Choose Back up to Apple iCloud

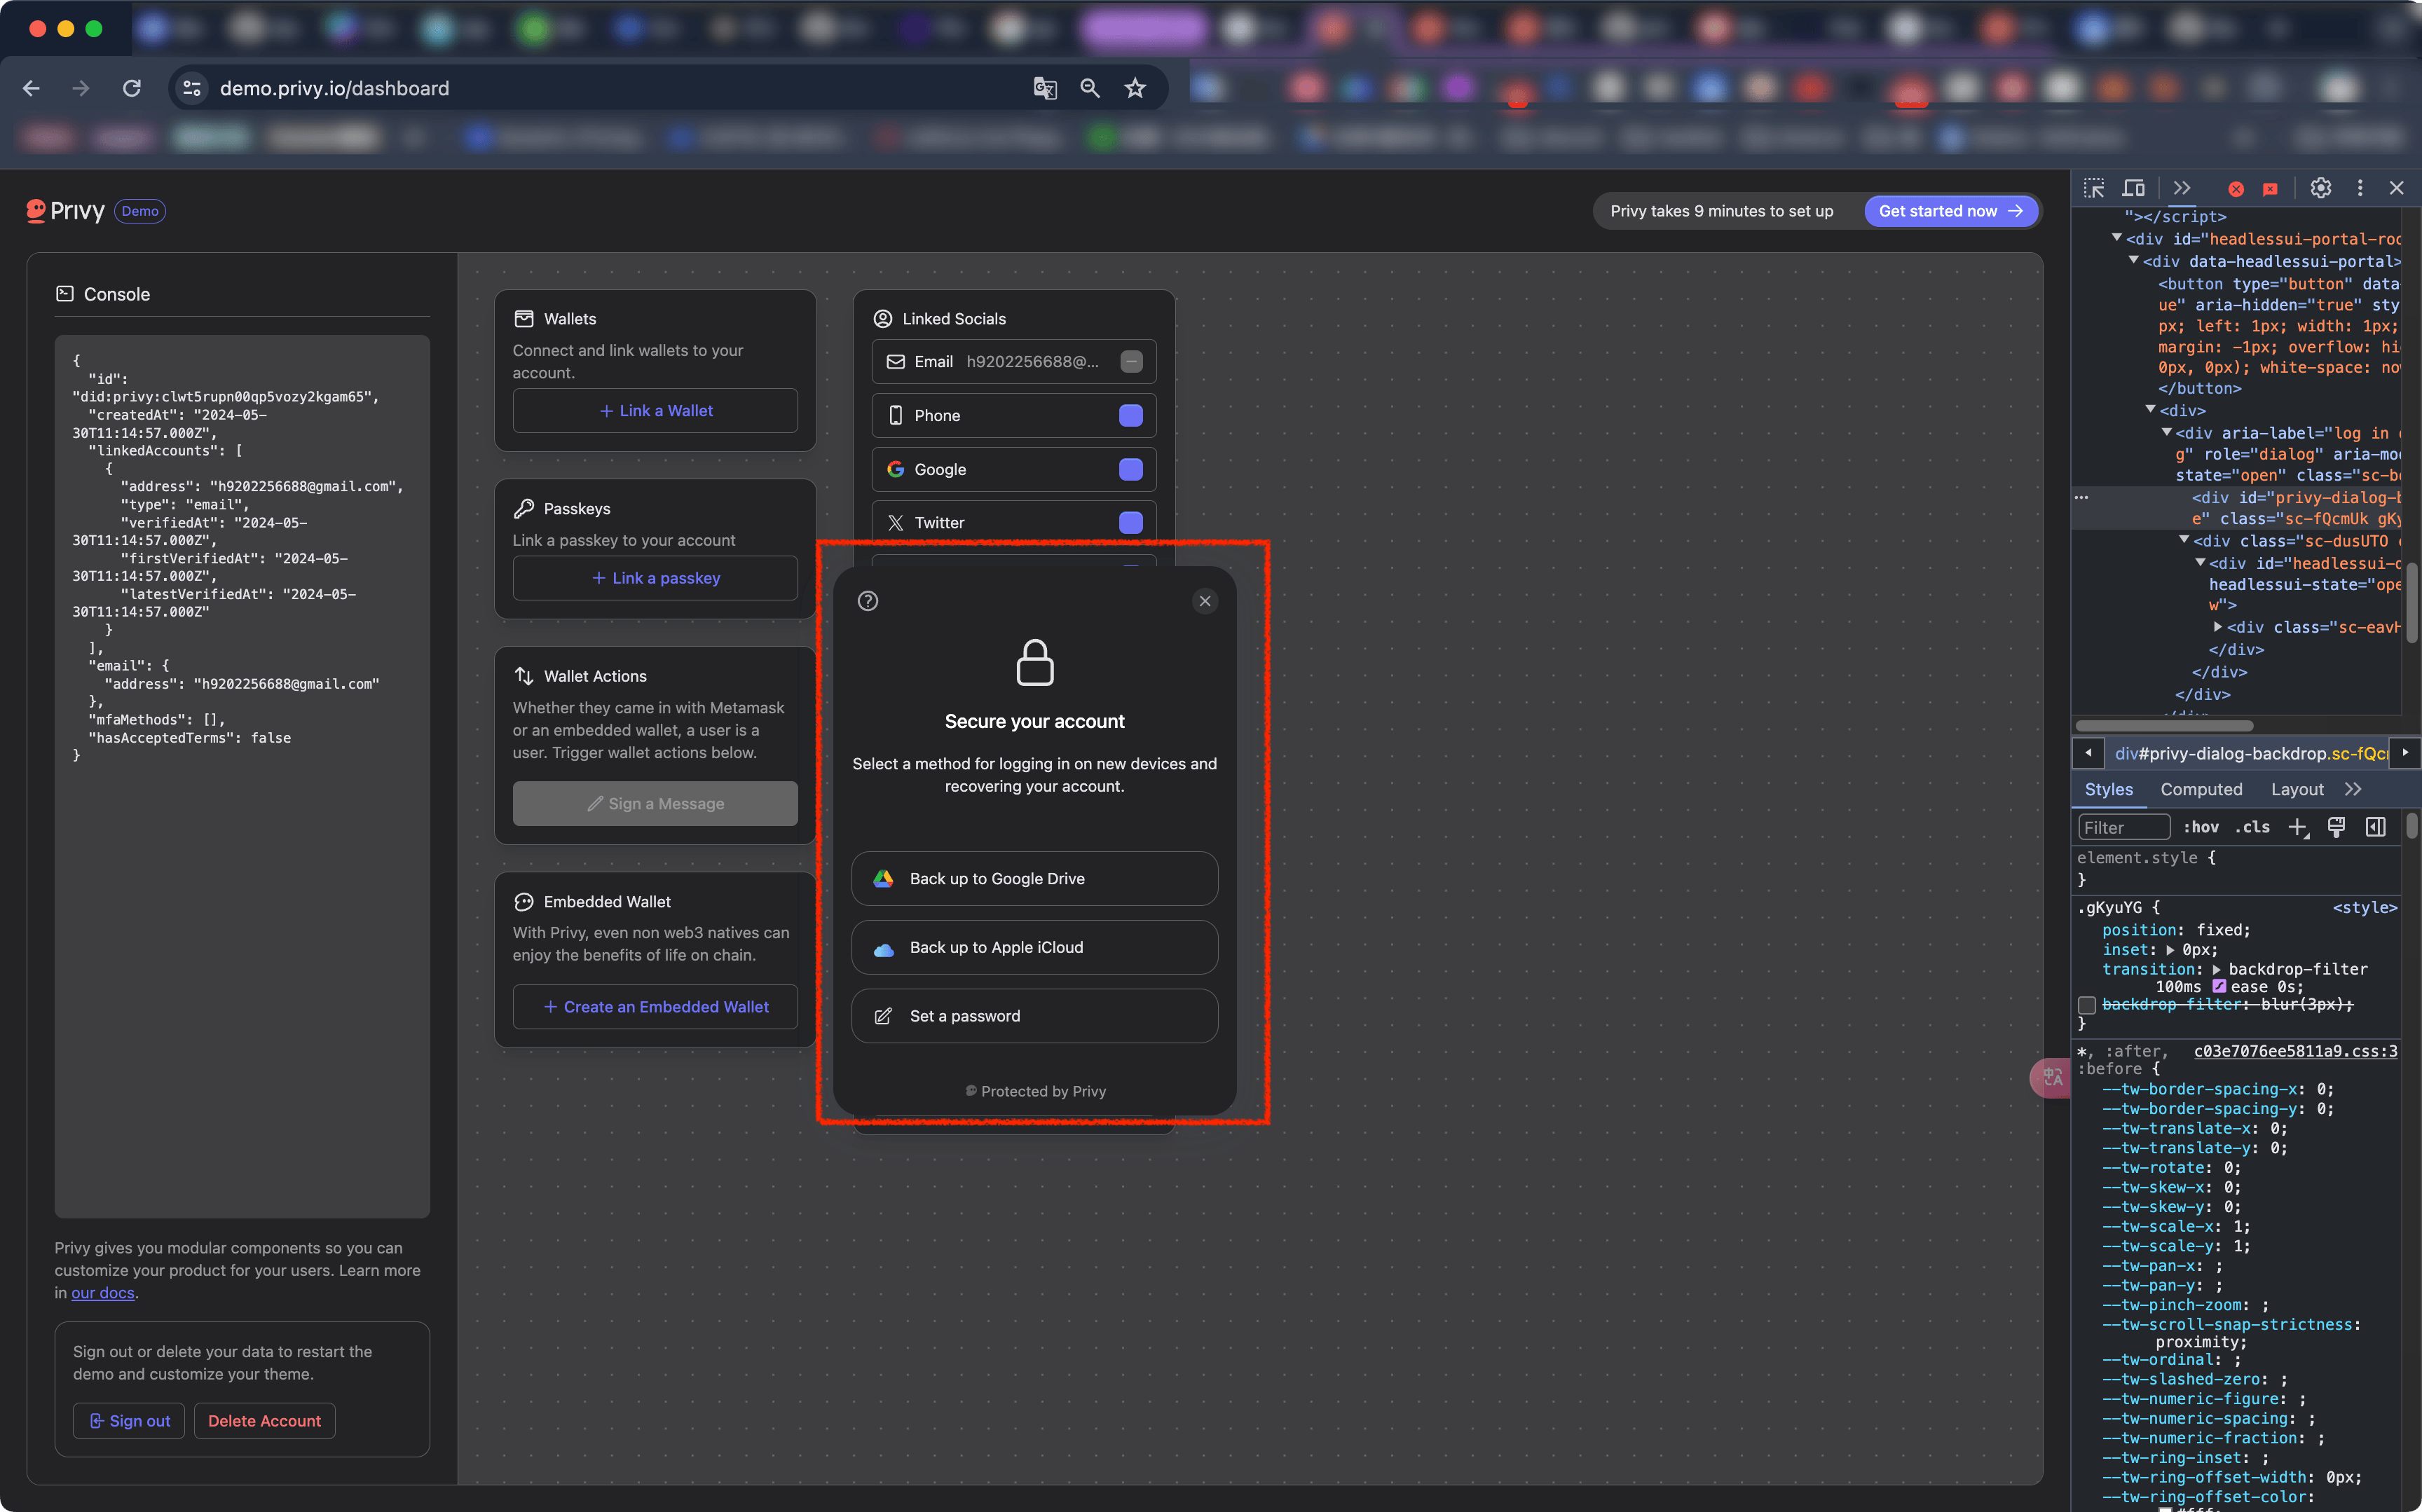pos(1034,947)
